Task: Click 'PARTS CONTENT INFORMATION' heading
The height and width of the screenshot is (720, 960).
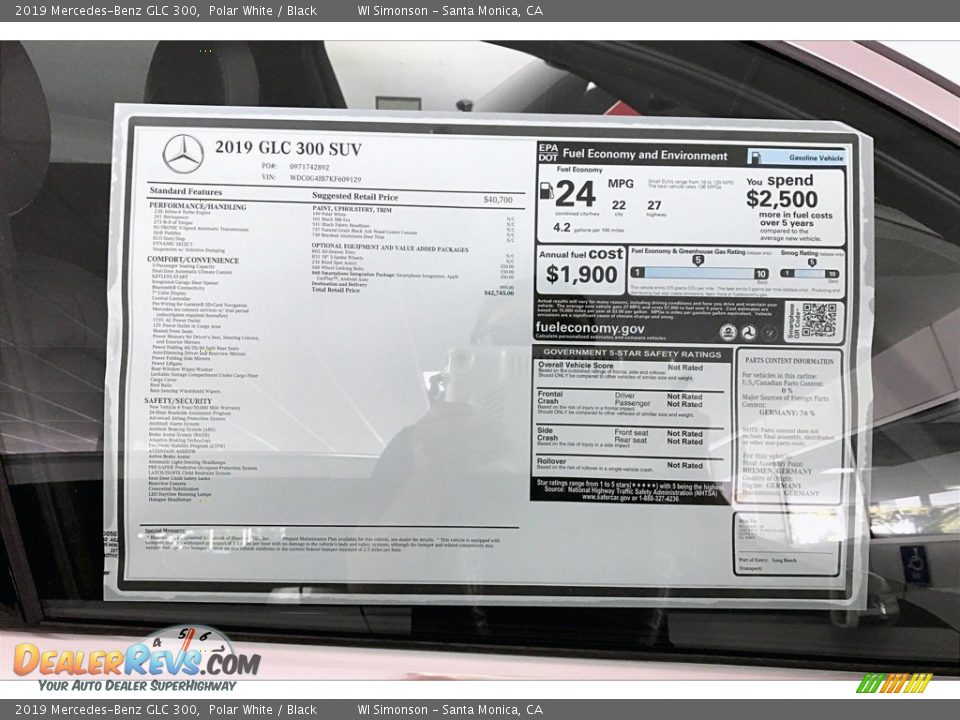Action: pos(789,361)
